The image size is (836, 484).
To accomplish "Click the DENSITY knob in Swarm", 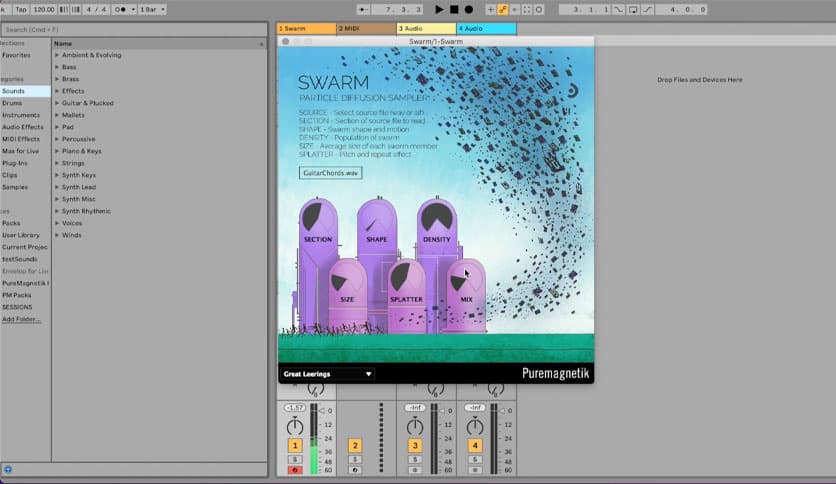I will pyautogui.click(x=437, y=217).
